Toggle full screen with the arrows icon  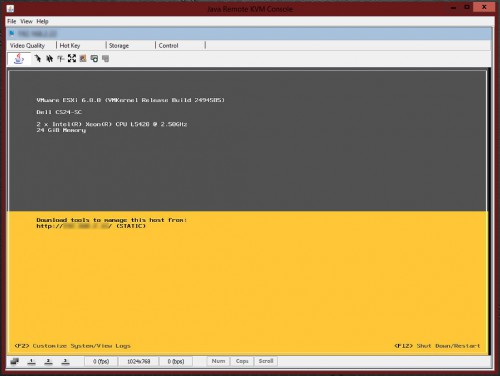(72, 59)
